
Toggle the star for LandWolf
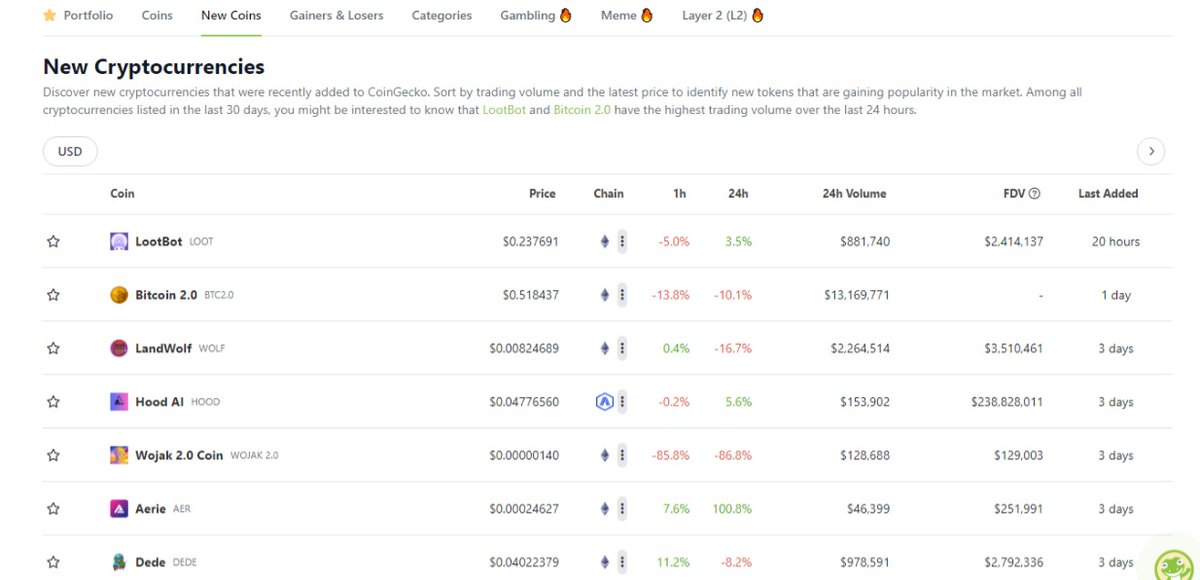click(53, 348)
